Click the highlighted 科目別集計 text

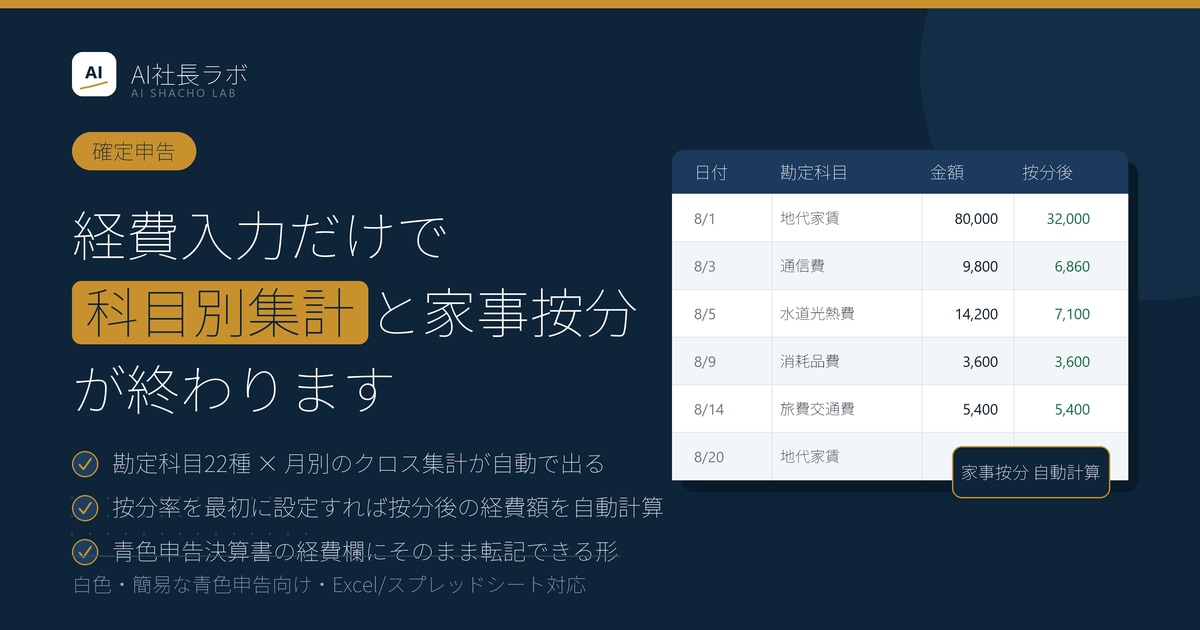click(220, 313)
